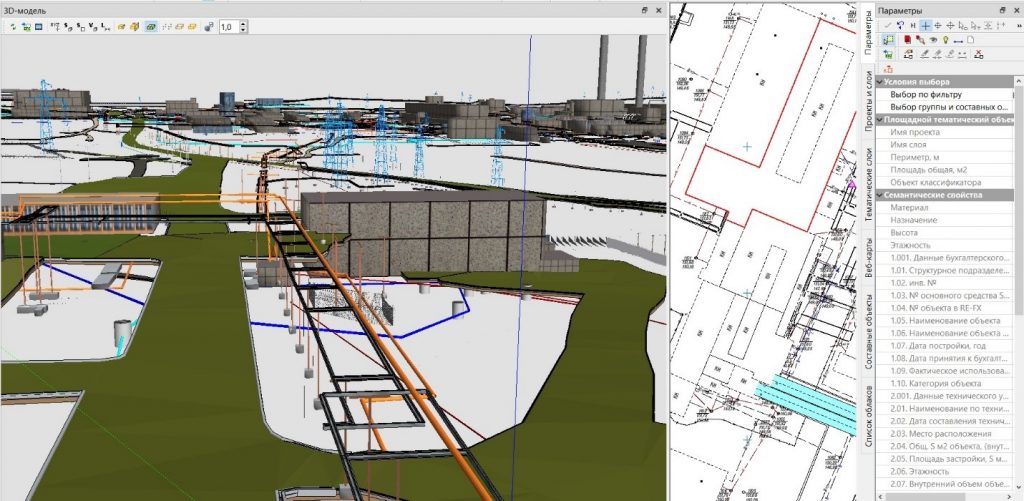Click the sphere icon beside the 1,0 field

point(209,27)
